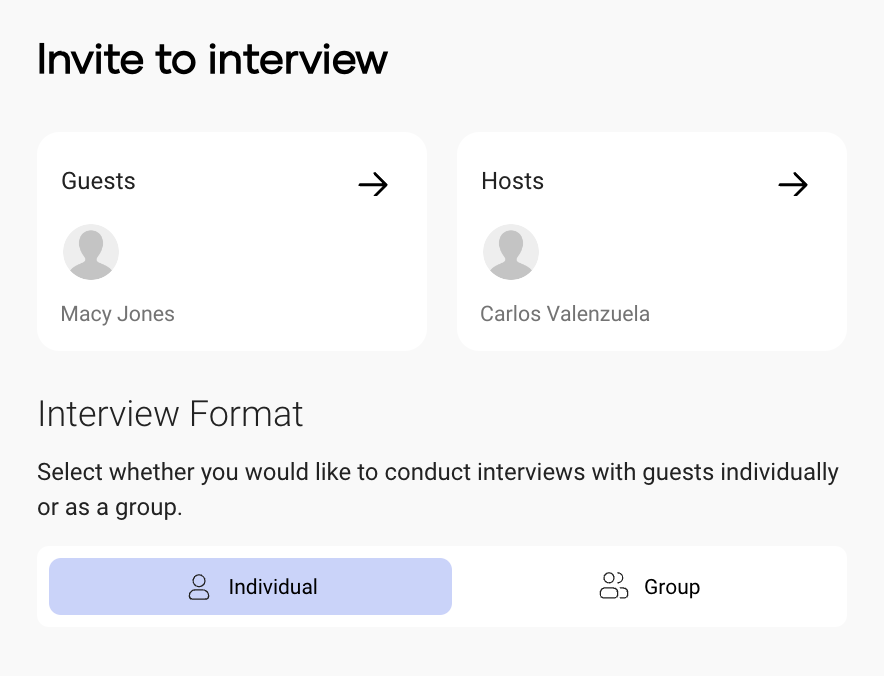
Task: Click the Hosts card heading
Action: pos(512,181)
